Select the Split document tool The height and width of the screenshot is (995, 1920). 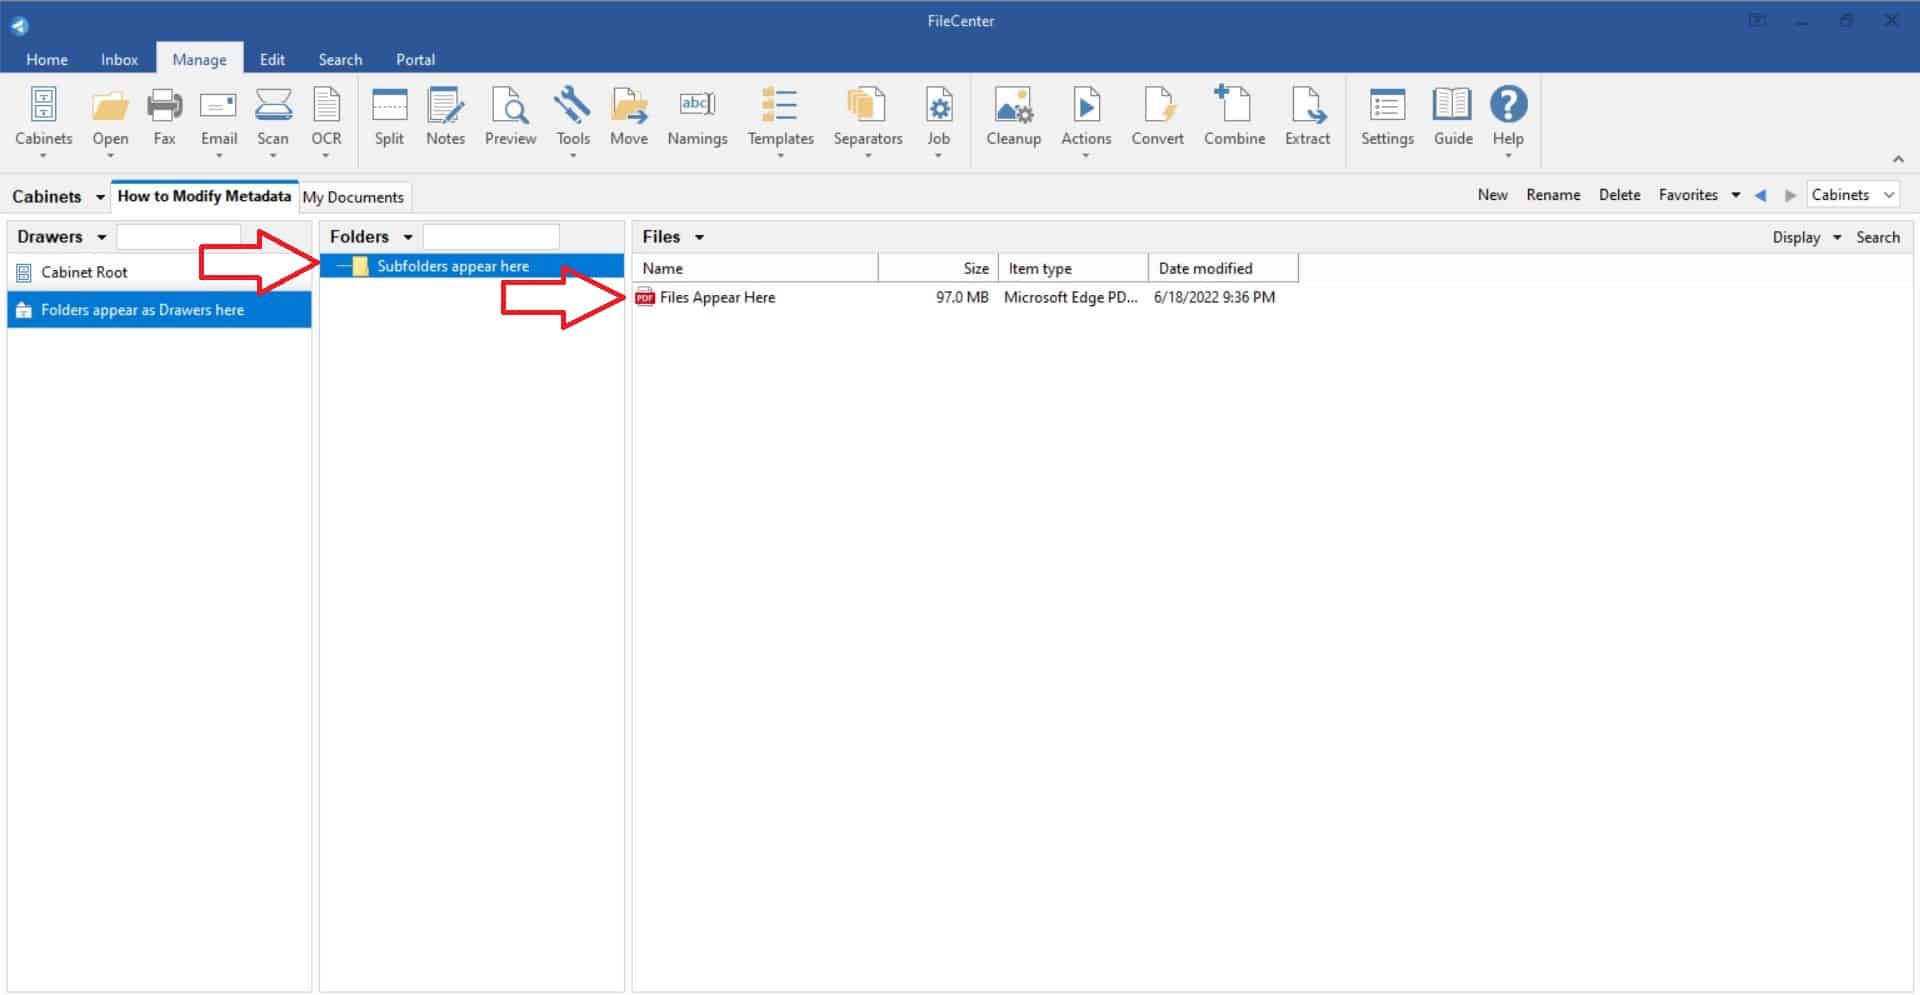tap(389, 118)
